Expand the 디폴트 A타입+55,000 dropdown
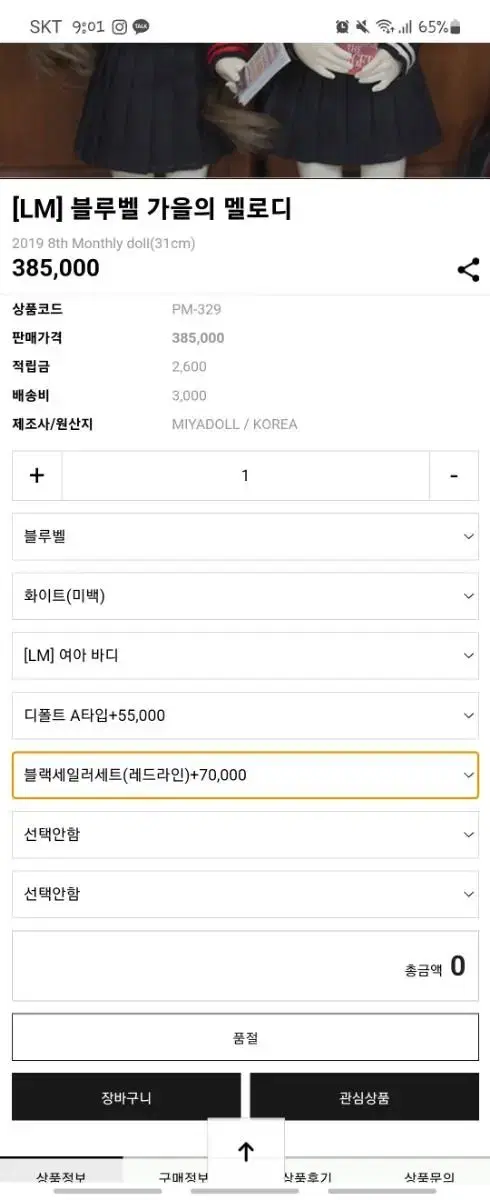 coord(245,716)
